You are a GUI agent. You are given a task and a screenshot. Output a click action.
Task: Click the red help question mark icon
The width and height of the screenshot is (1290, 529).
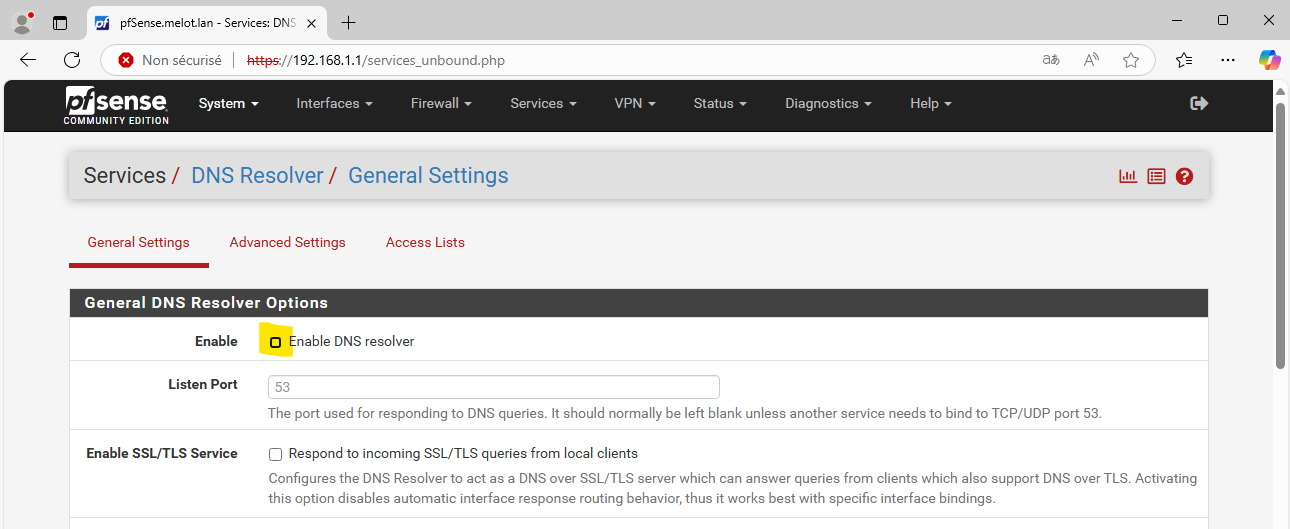1184,176
